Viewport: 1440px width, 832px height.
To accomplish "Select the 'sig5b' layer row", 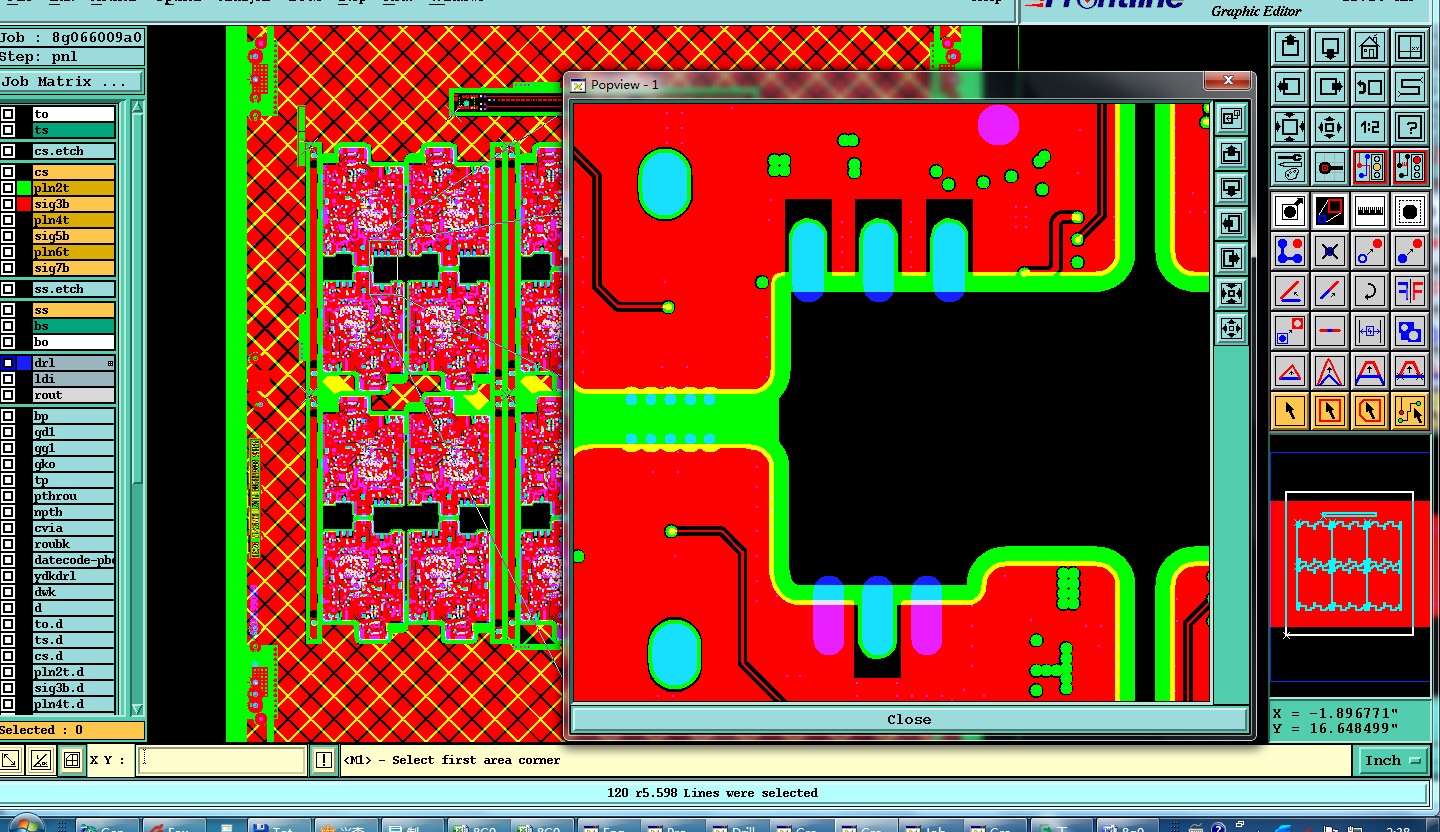I will 73,236.
